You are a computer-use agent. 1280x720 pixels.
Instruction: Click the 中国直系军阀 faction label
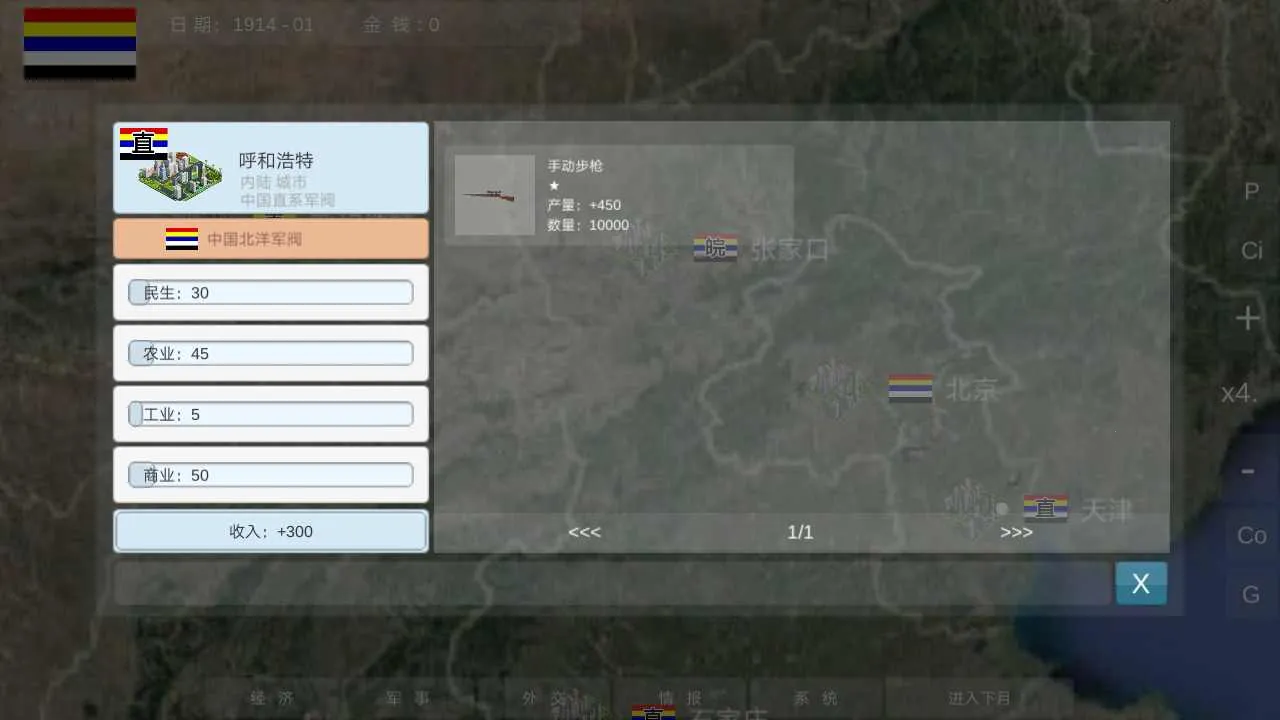(287, 200)
